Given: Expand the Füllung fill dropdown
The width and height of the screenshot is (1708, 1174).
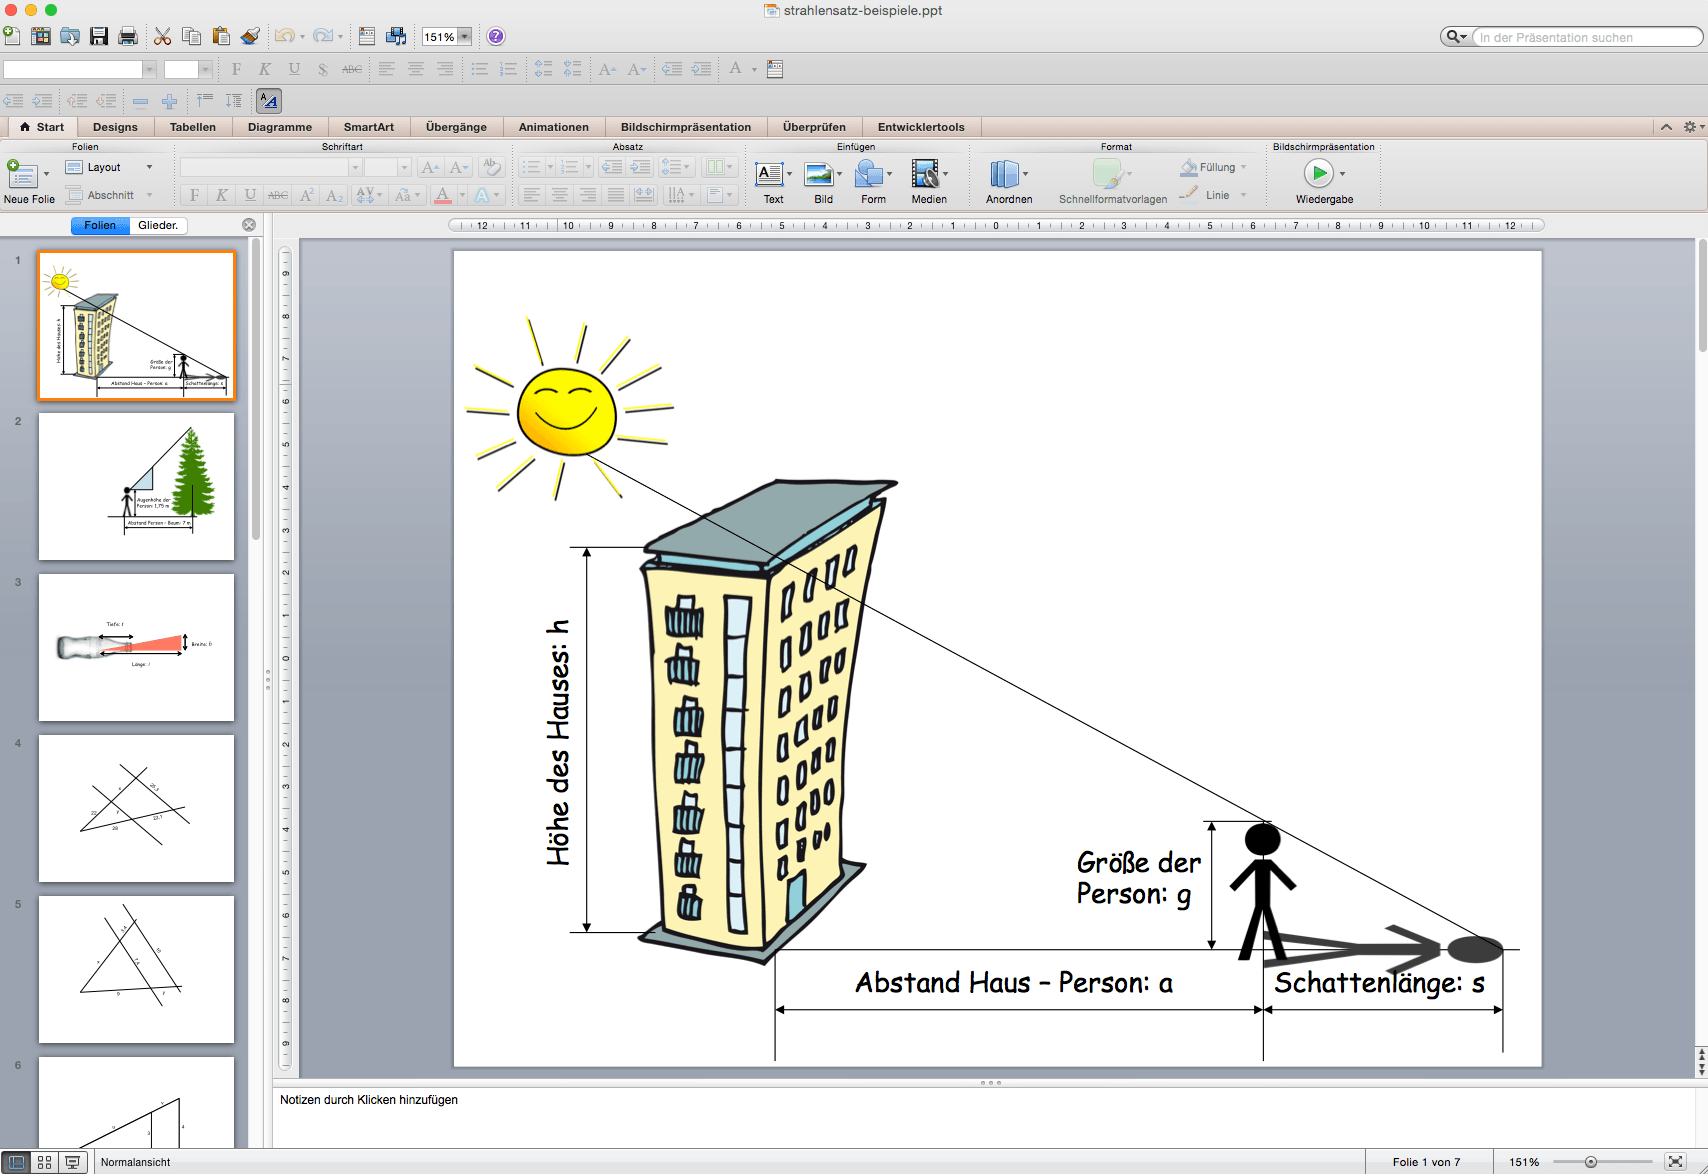Looking at the screenshot, I should 1243,168.
